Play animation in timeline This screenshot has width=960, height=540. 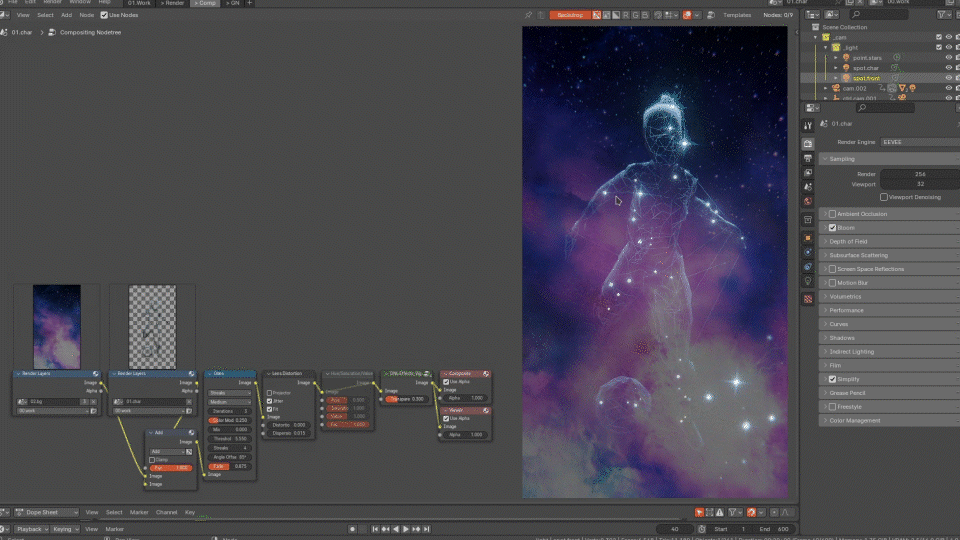[405, 529]
